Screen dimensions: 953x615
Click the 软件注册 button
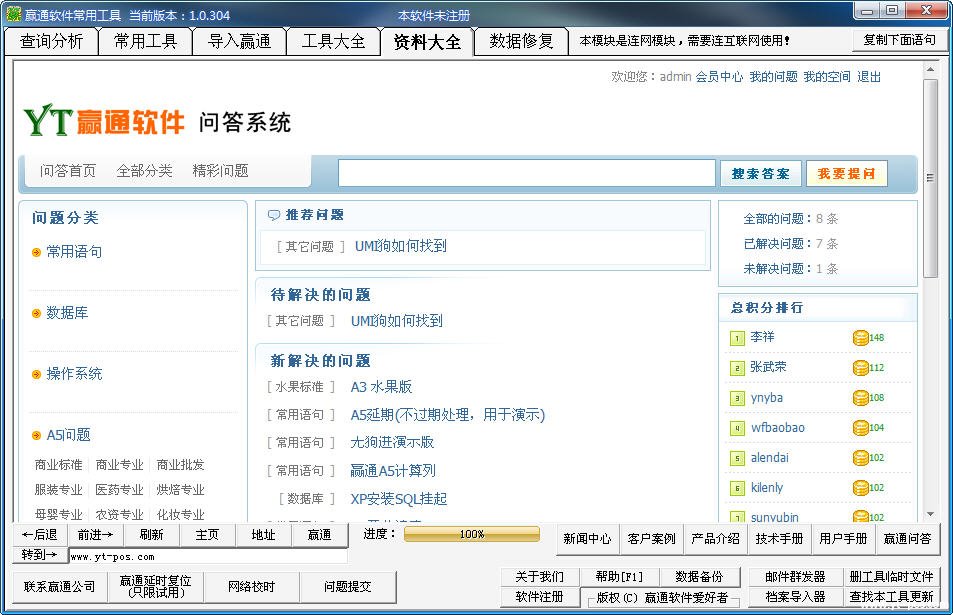pyautogui.click(x=540, y=597)
